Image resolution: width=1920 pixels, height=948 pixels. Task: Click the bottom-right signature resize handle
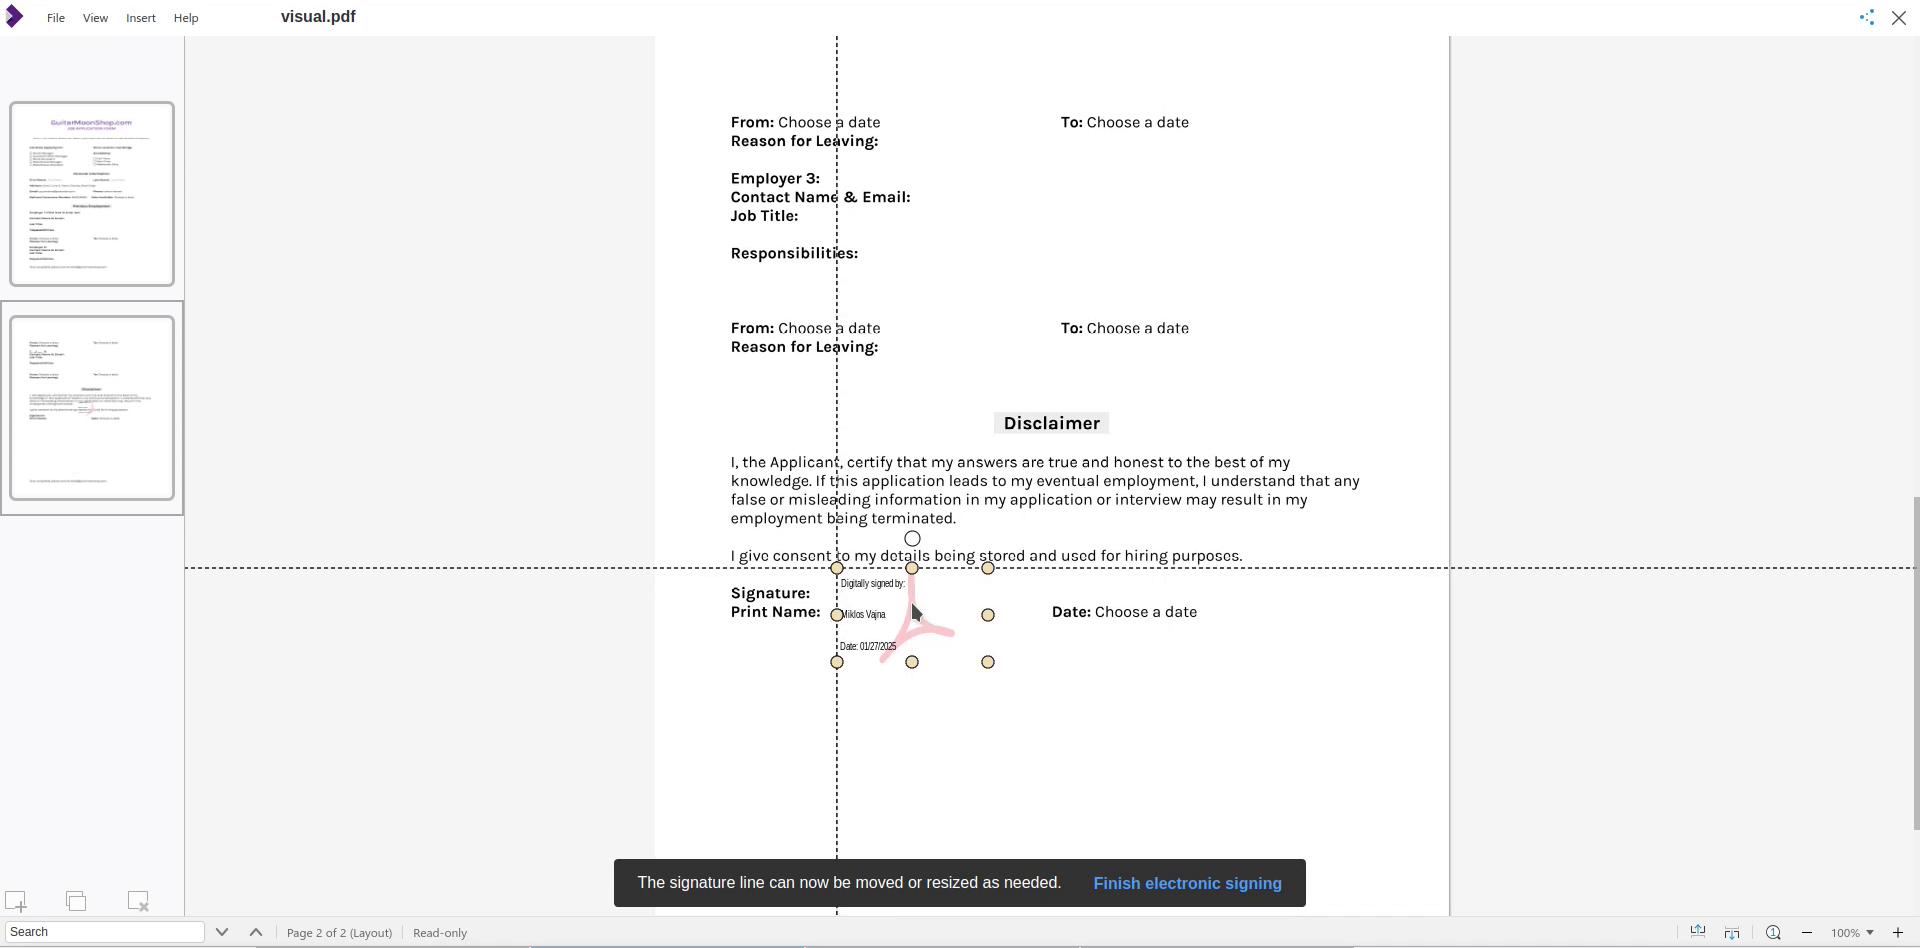coord(988,662)
